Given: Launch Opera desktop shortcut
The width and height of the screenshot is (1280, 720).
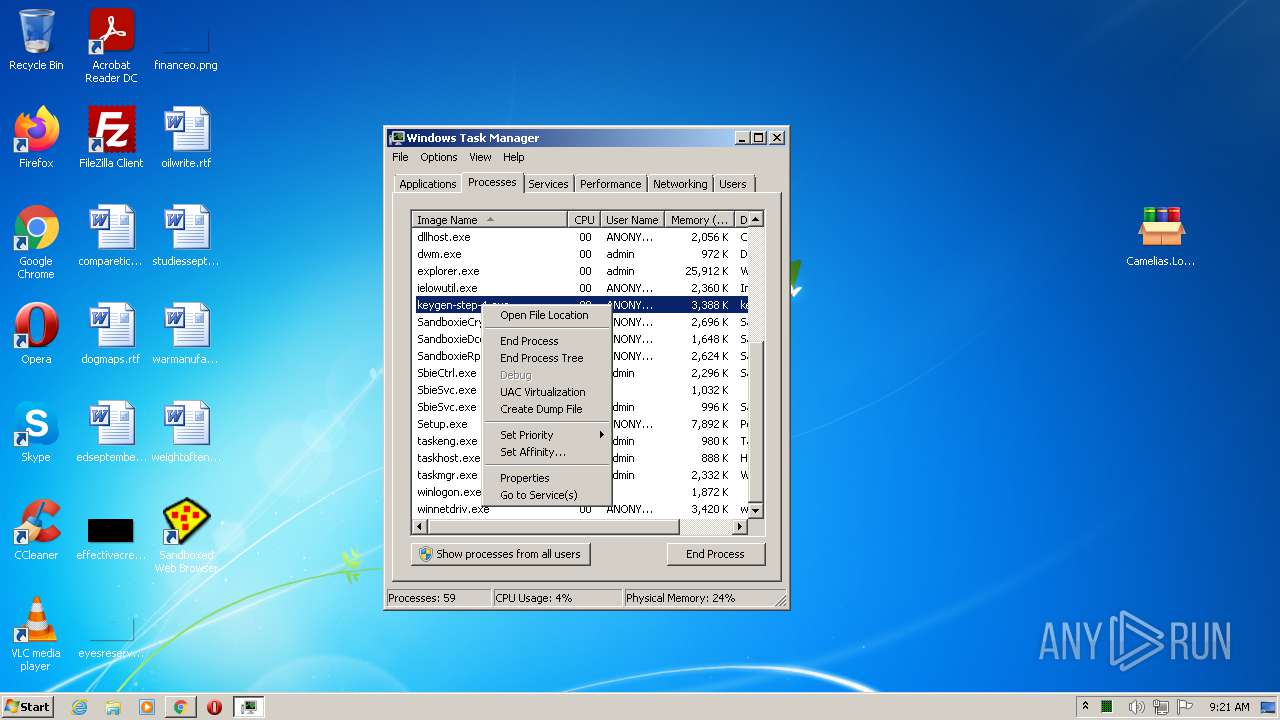Looking at the screenshot, I should [36, 334].
